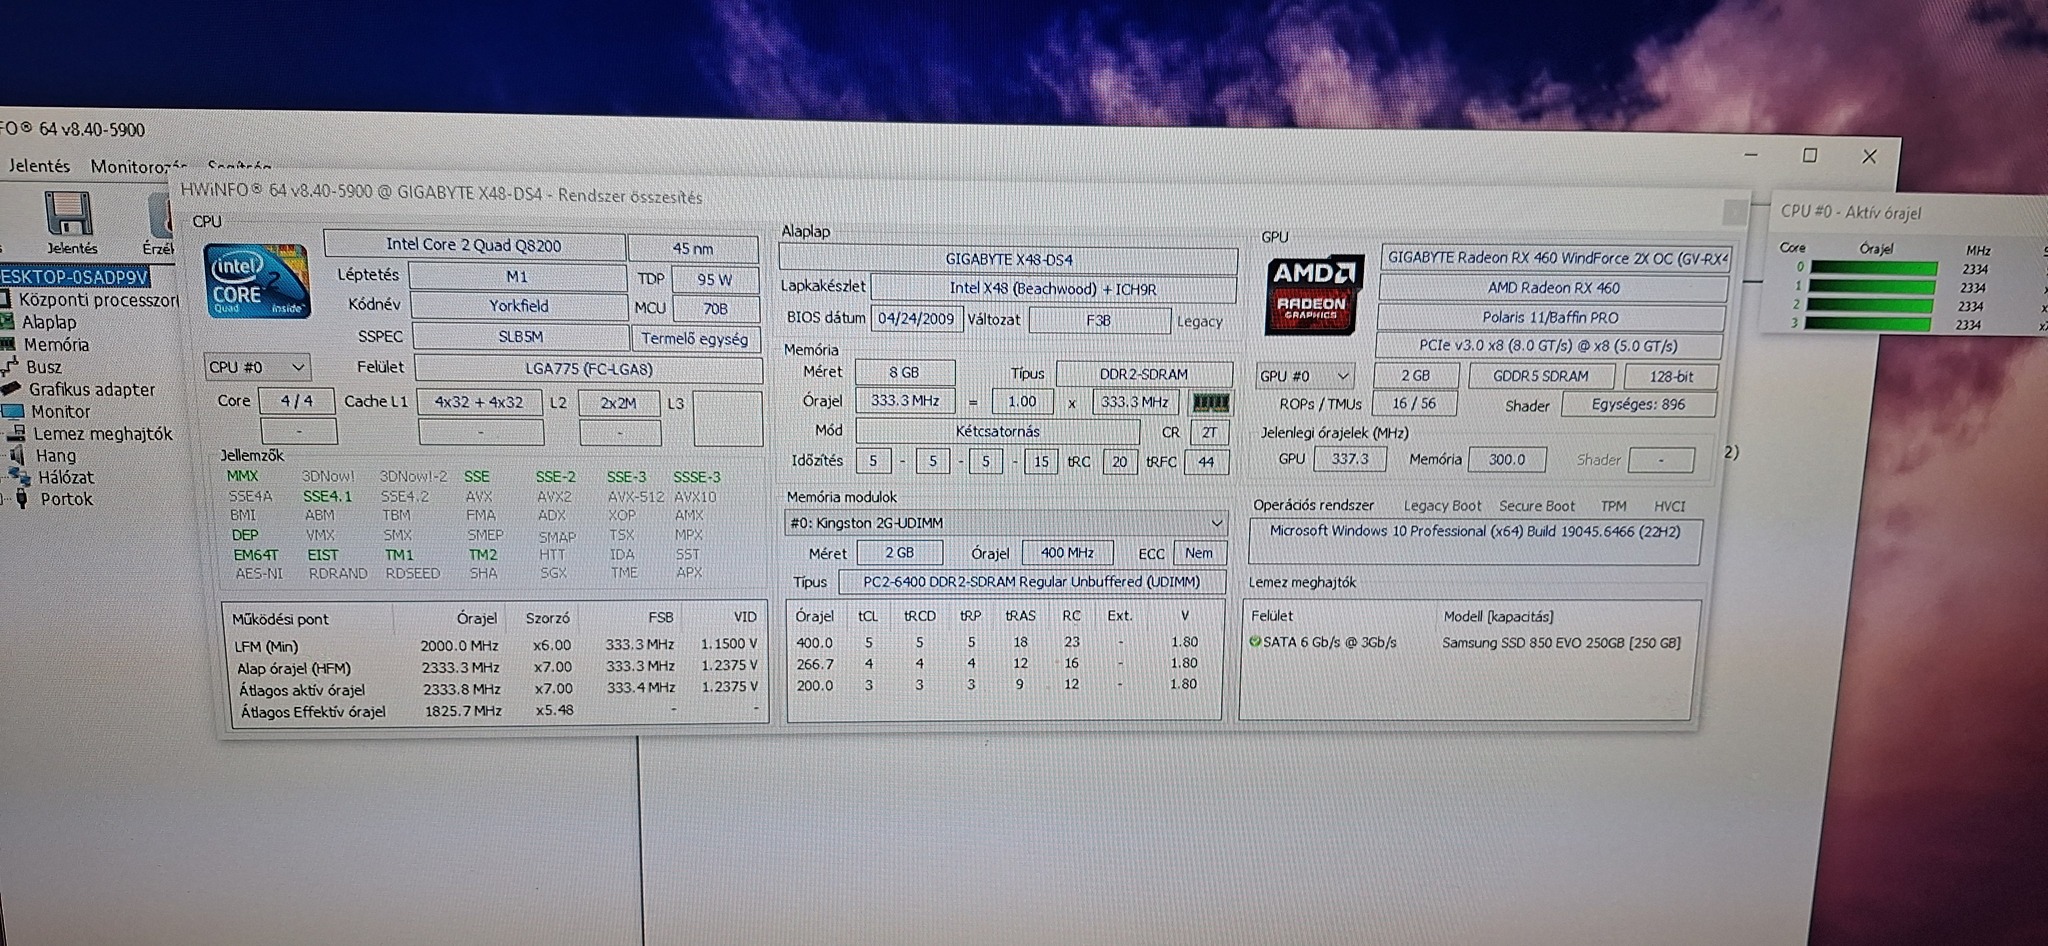Open the Jelentés menu
Viewport: 2048px width, 946px height.
coord(39,166)
